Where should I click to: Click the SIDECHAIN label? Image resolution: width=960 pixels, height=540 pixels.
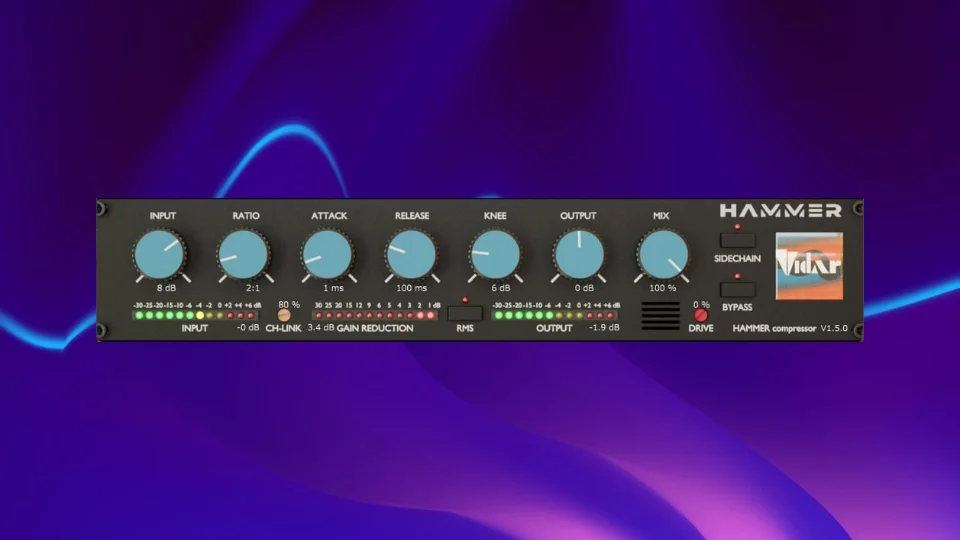coord(737,258)
